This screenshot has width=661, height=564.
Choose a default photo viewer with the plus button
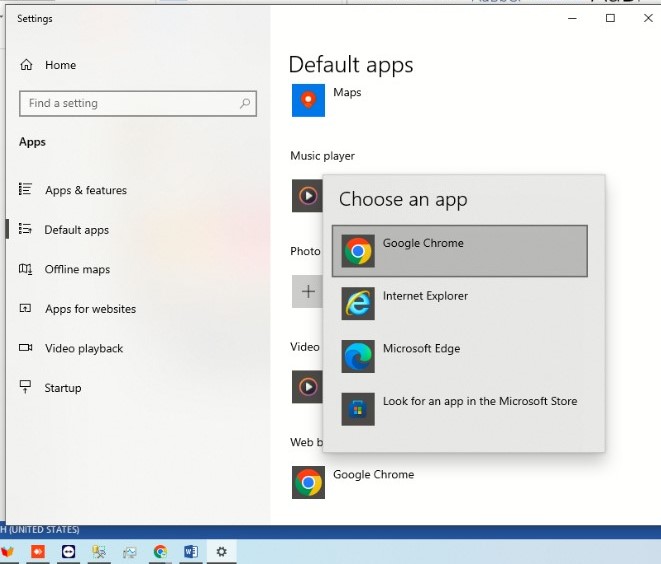pos(308,291)
